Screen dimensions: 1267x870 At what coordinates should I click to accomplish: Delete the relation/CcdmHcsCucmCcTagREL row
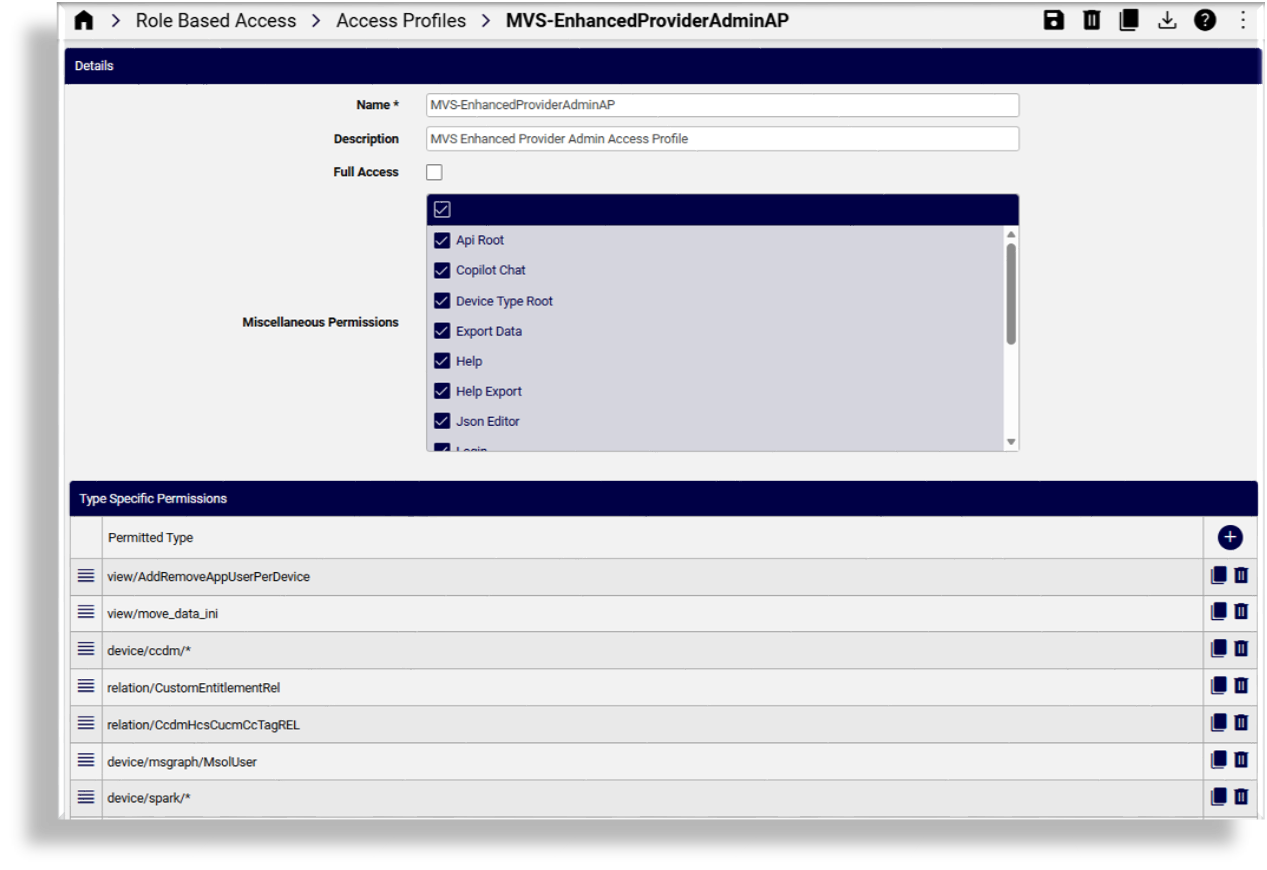[1241, 723]
